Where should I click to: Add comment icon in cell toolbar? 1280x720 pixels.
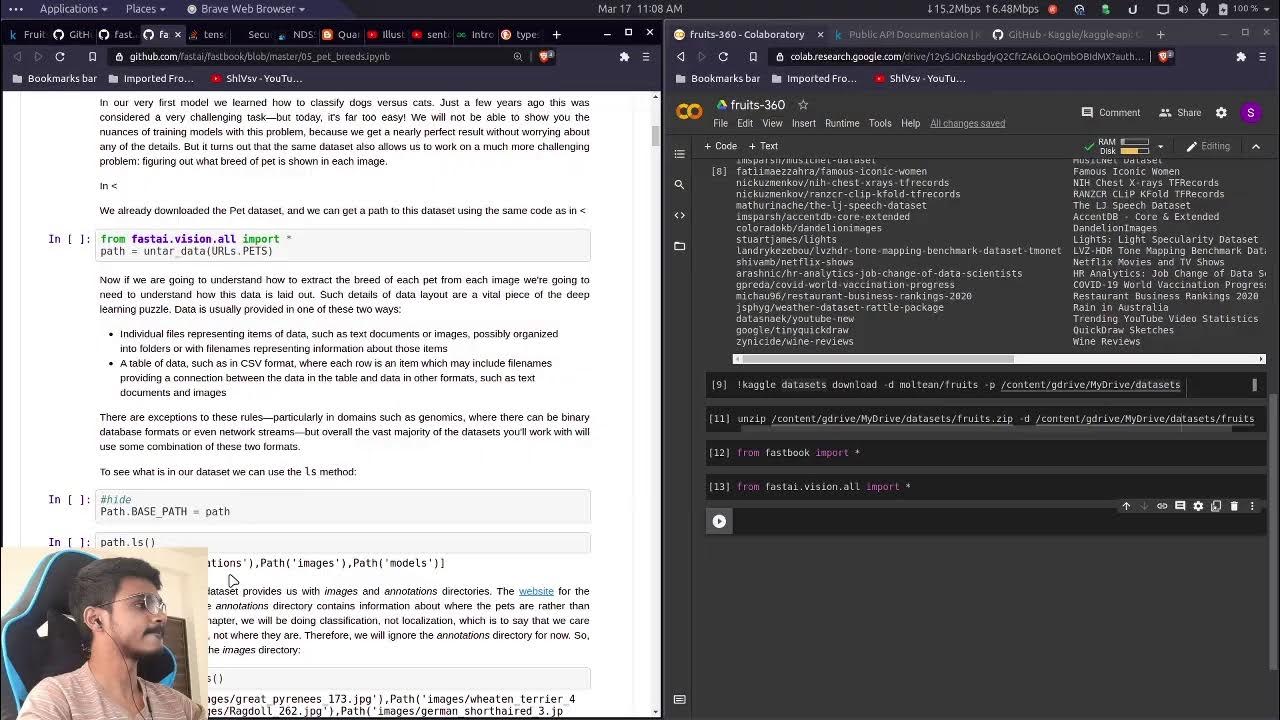tap(1180, 506)
